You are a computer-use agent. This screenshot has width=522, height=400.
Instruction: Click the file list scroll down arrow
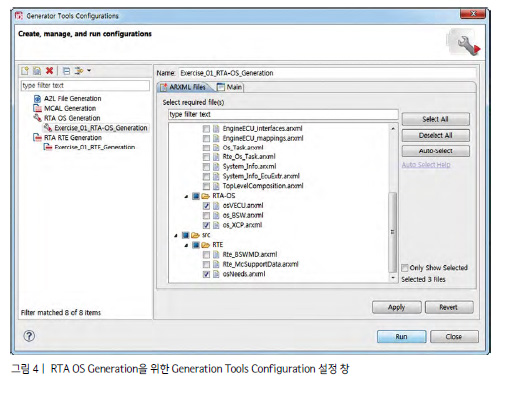coord(393,277)
